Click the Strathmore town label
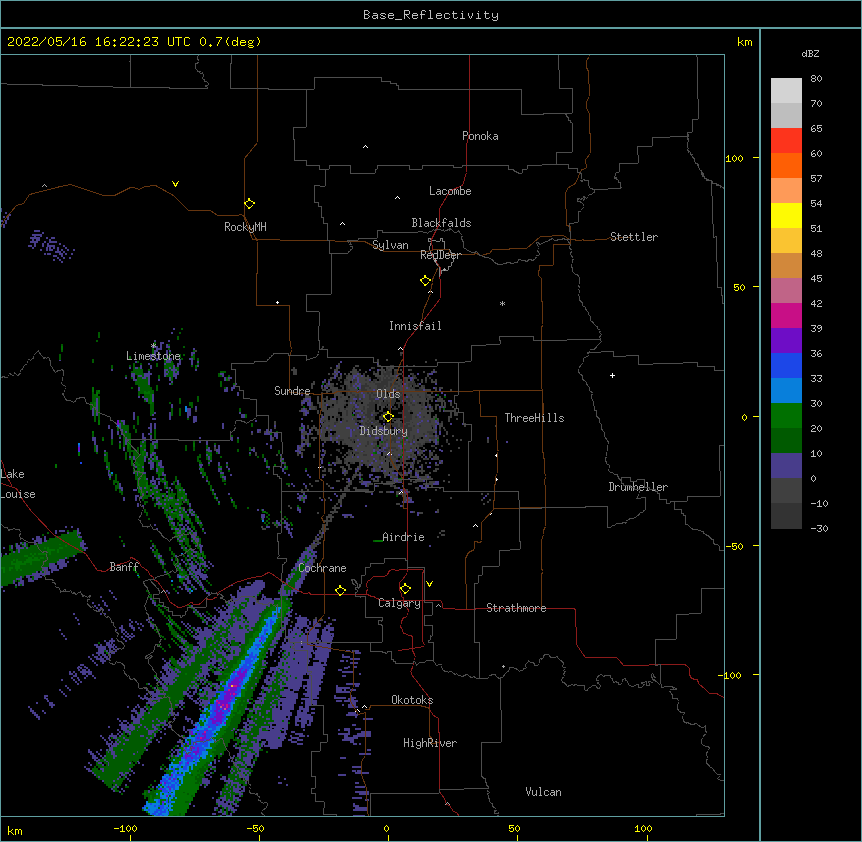Viewport: 862px width, 842px height. coord(516,608)
